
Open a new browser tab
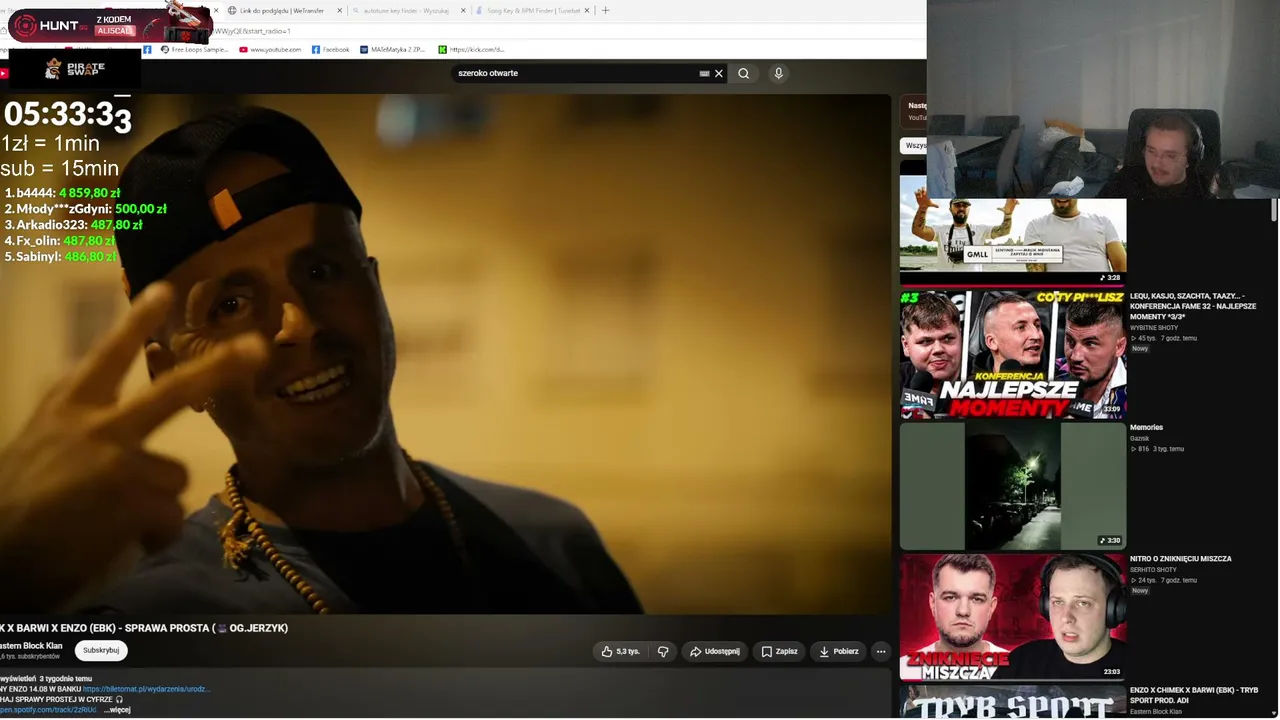tap(605, 11)
